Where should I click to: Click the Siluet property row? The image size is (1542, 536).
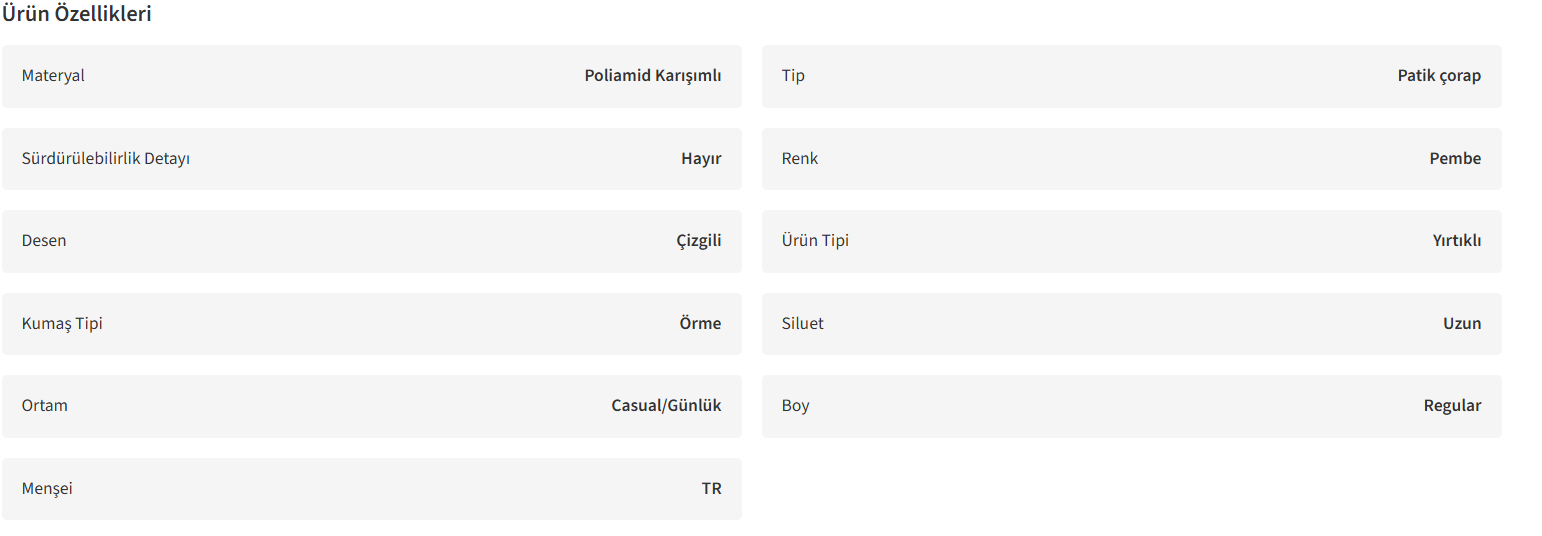click(1131, 324)
